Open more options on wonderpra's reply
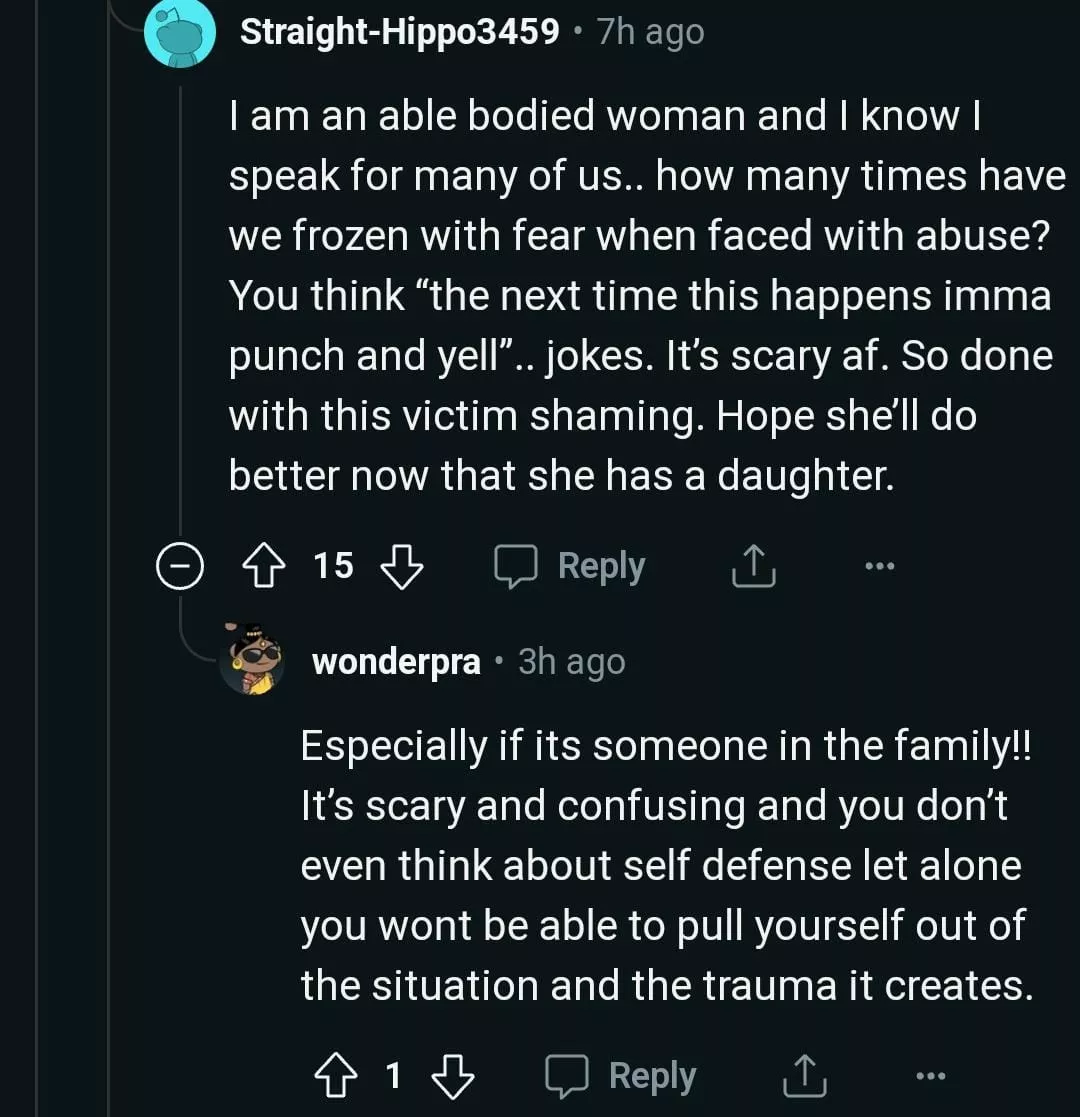The height and width of the screenshot is (1117, 1080). coord(930,1076)
